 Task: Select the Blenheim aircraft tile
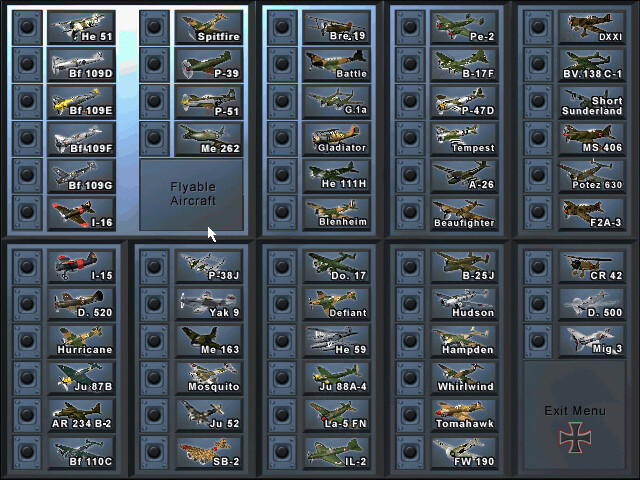click(x=336, y=213)
